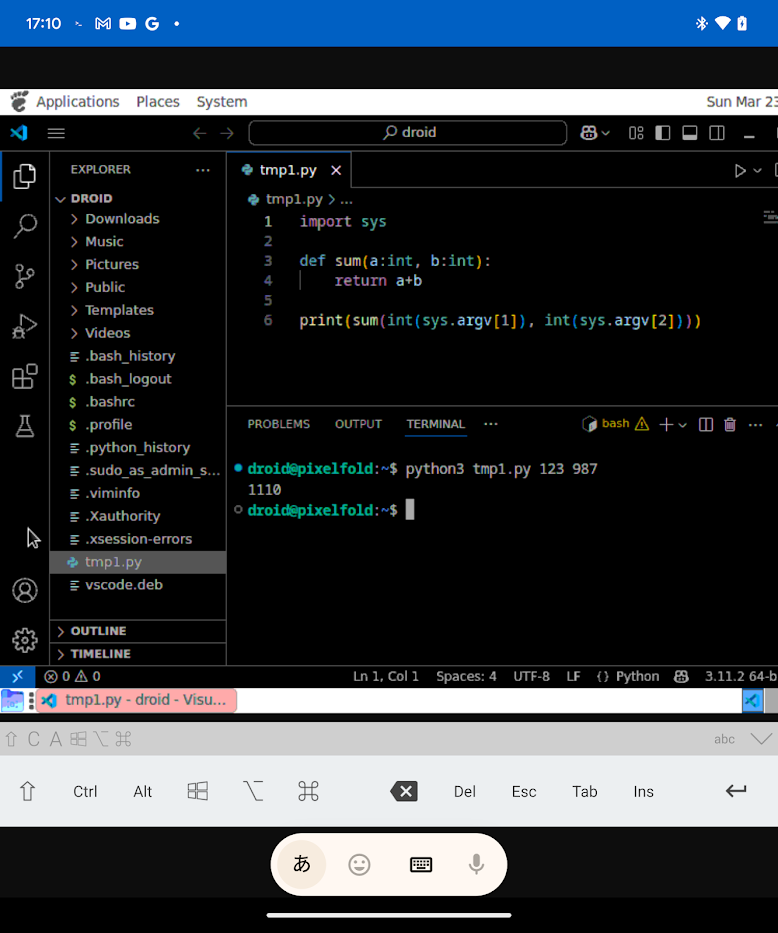Change encoding via UTF-8
Viewport: 778px width, 933px height.
[x=531, y=677]
